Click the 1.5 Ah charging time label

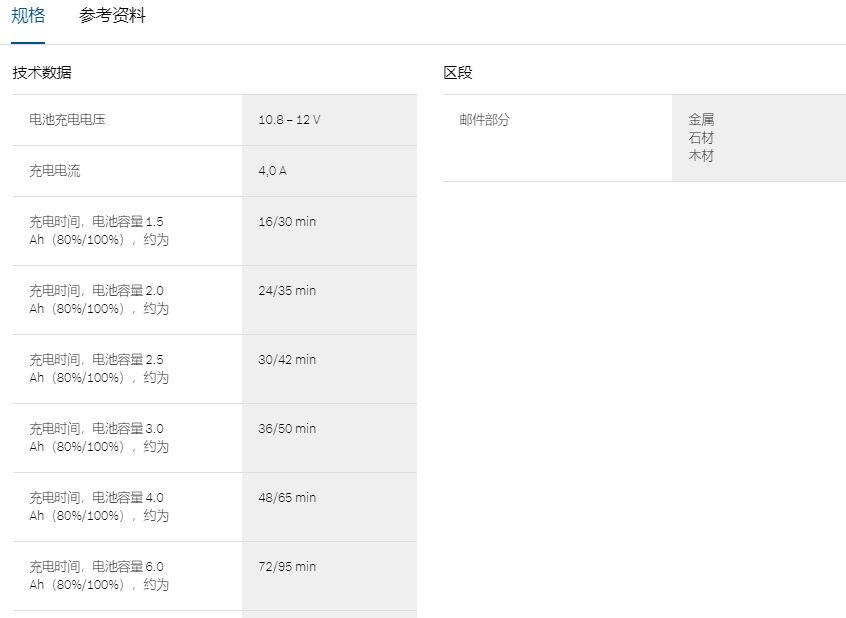coord(98,231)
